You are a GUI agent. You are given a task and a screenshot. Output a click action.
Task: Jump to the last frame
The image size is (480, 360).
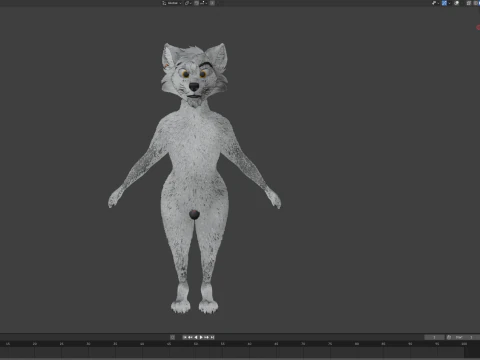tap(212, 337)
